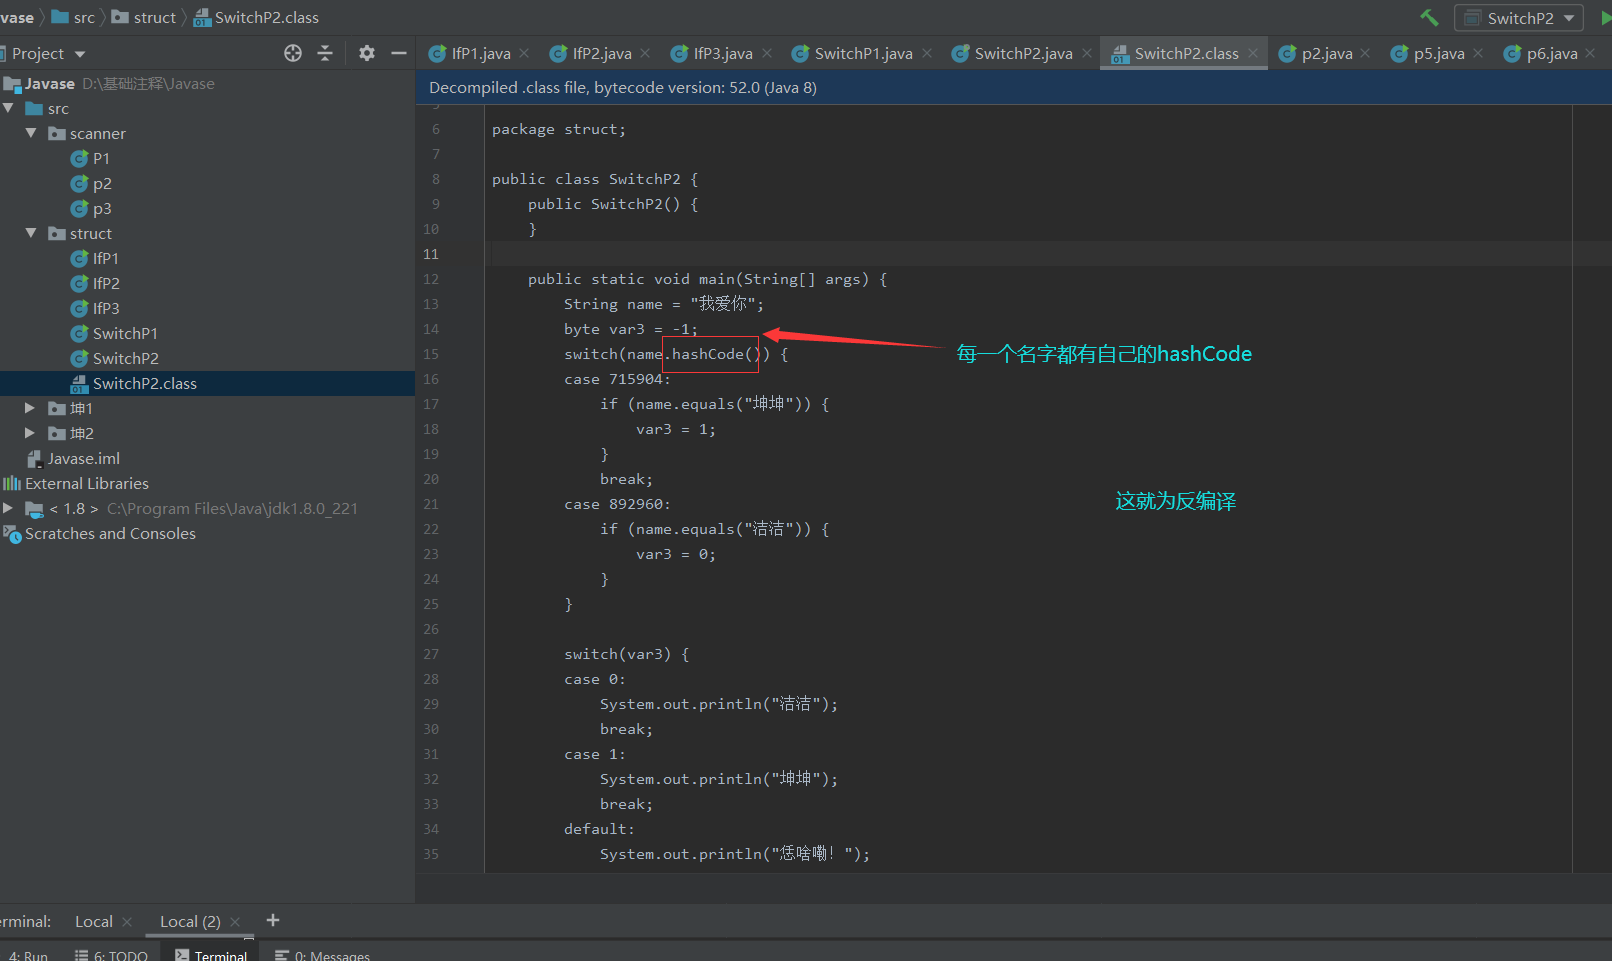The width and height of the screenshot is (1612, 961).
Task: Open the TODO tool window
Action: pyautogui.click(x=112, y=955)
